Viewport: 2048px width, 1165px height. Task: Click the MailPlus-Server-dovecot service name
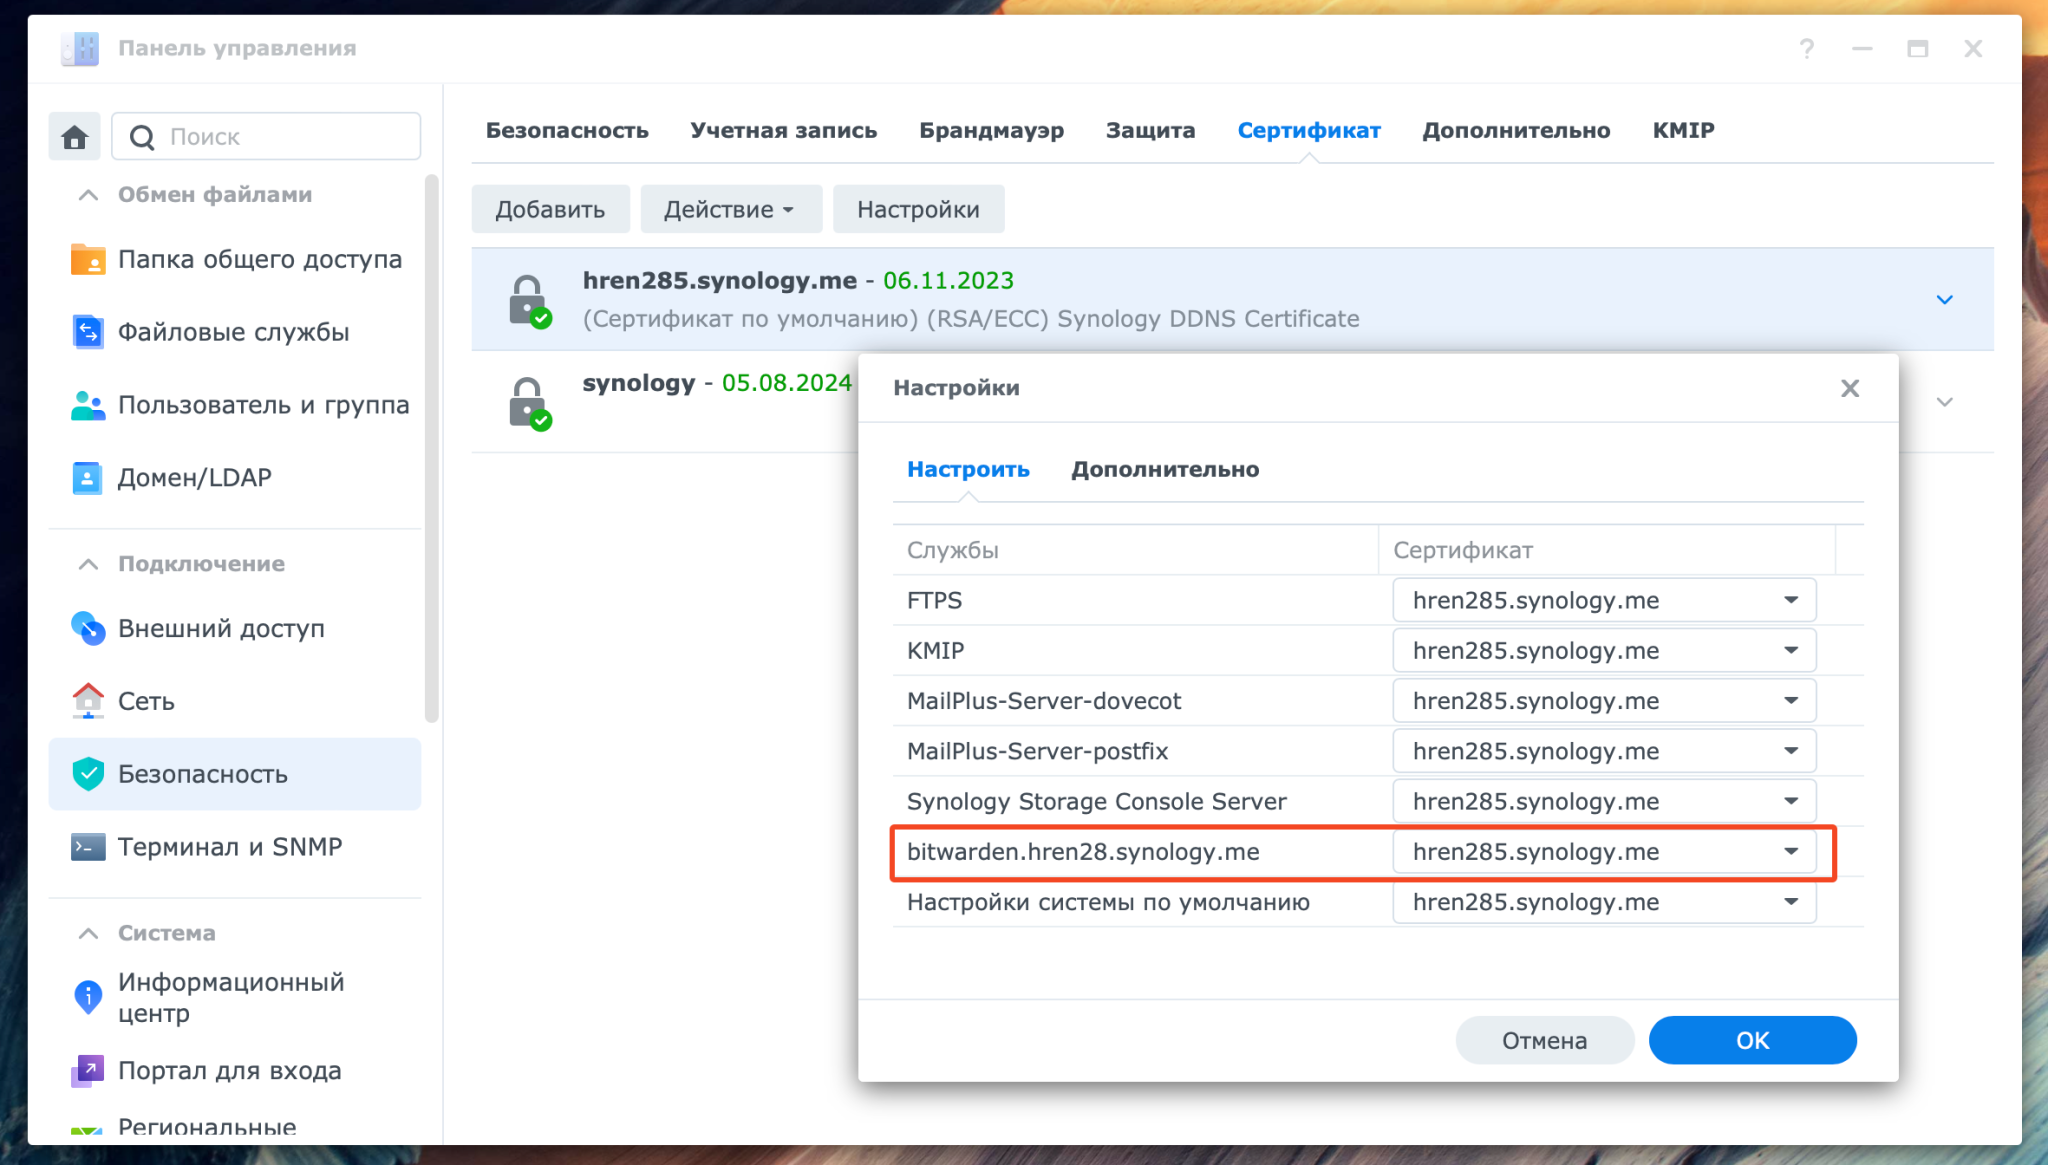click(x=1044, y=701)
